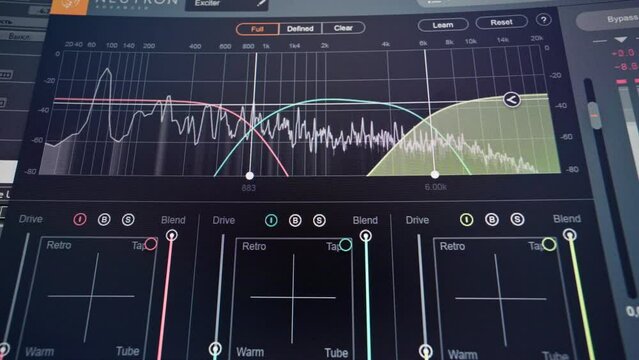The width and height of the screenshot is (639, 360).
Task: Click Warm corner in teal band pad
Action: 250,352
